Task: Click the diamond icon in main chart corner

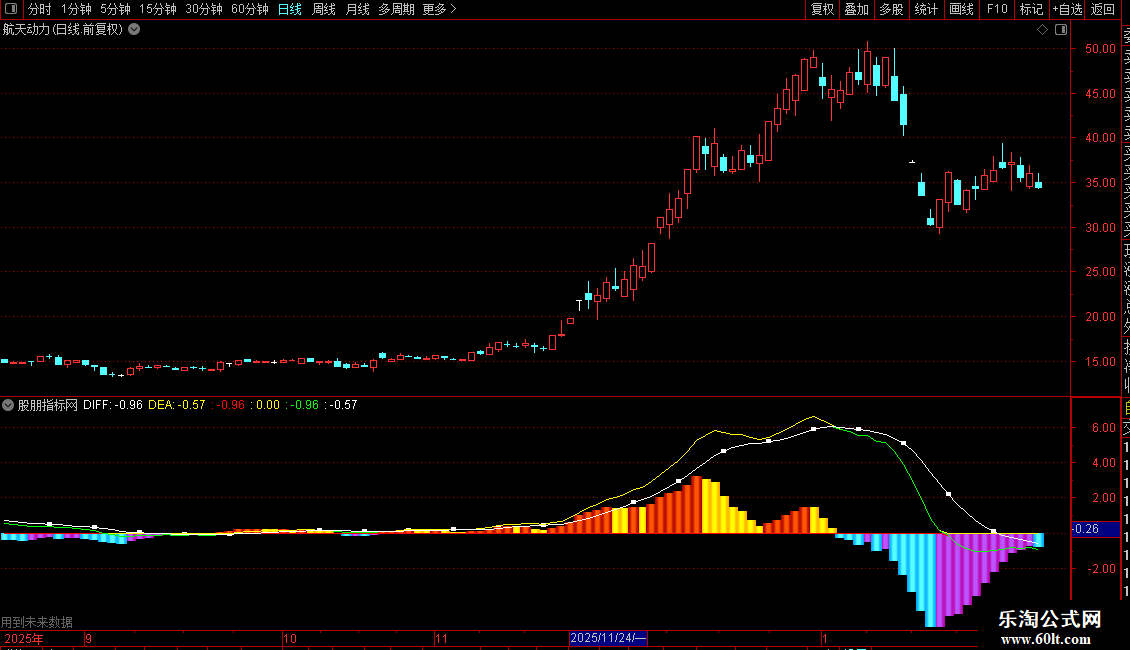Action: click(1042, 30)
